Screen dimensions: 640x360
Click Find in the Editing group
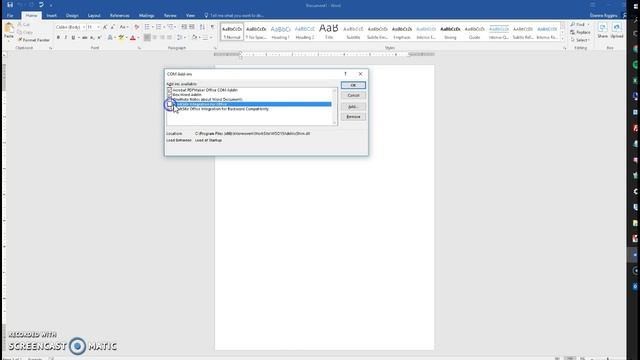[578, 24]
